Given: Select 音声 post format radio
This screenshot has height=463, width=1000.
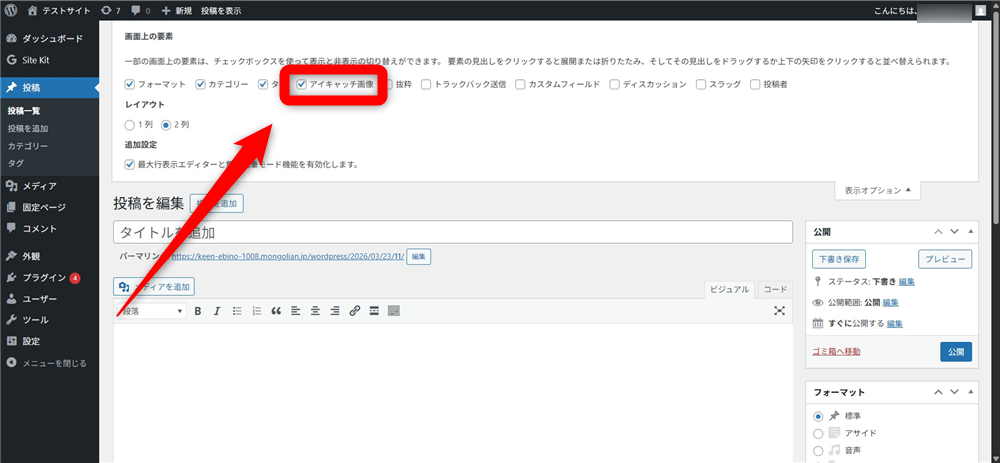Looking at the screenshot, I should [818, 450].
